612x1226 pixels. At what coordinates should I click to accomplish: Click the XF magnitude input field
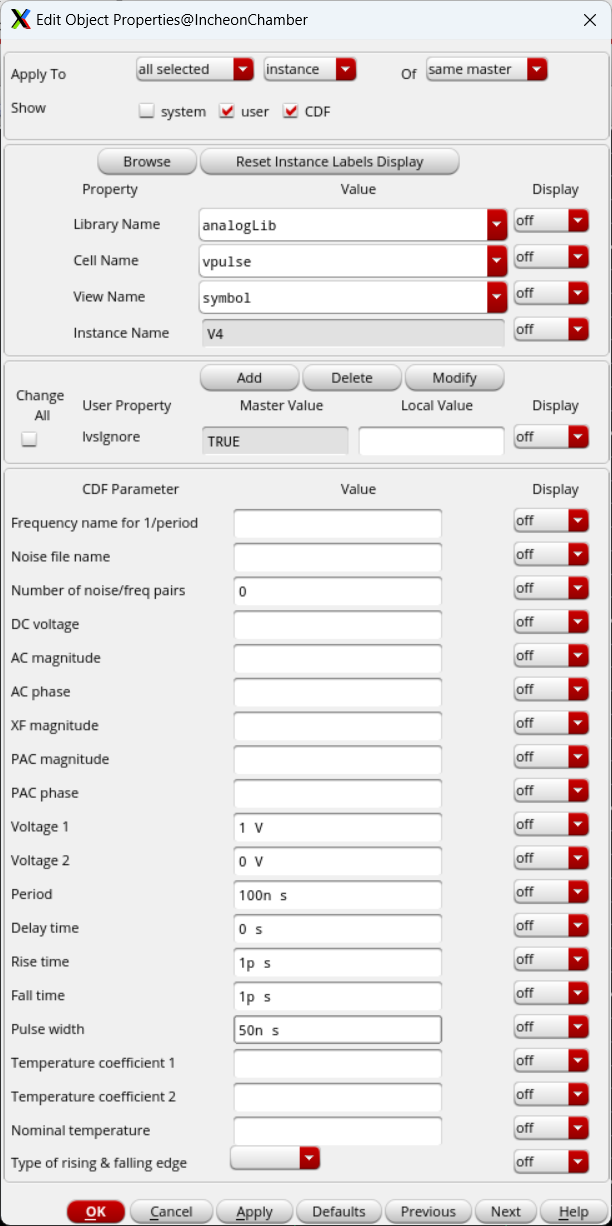(338, 726)
